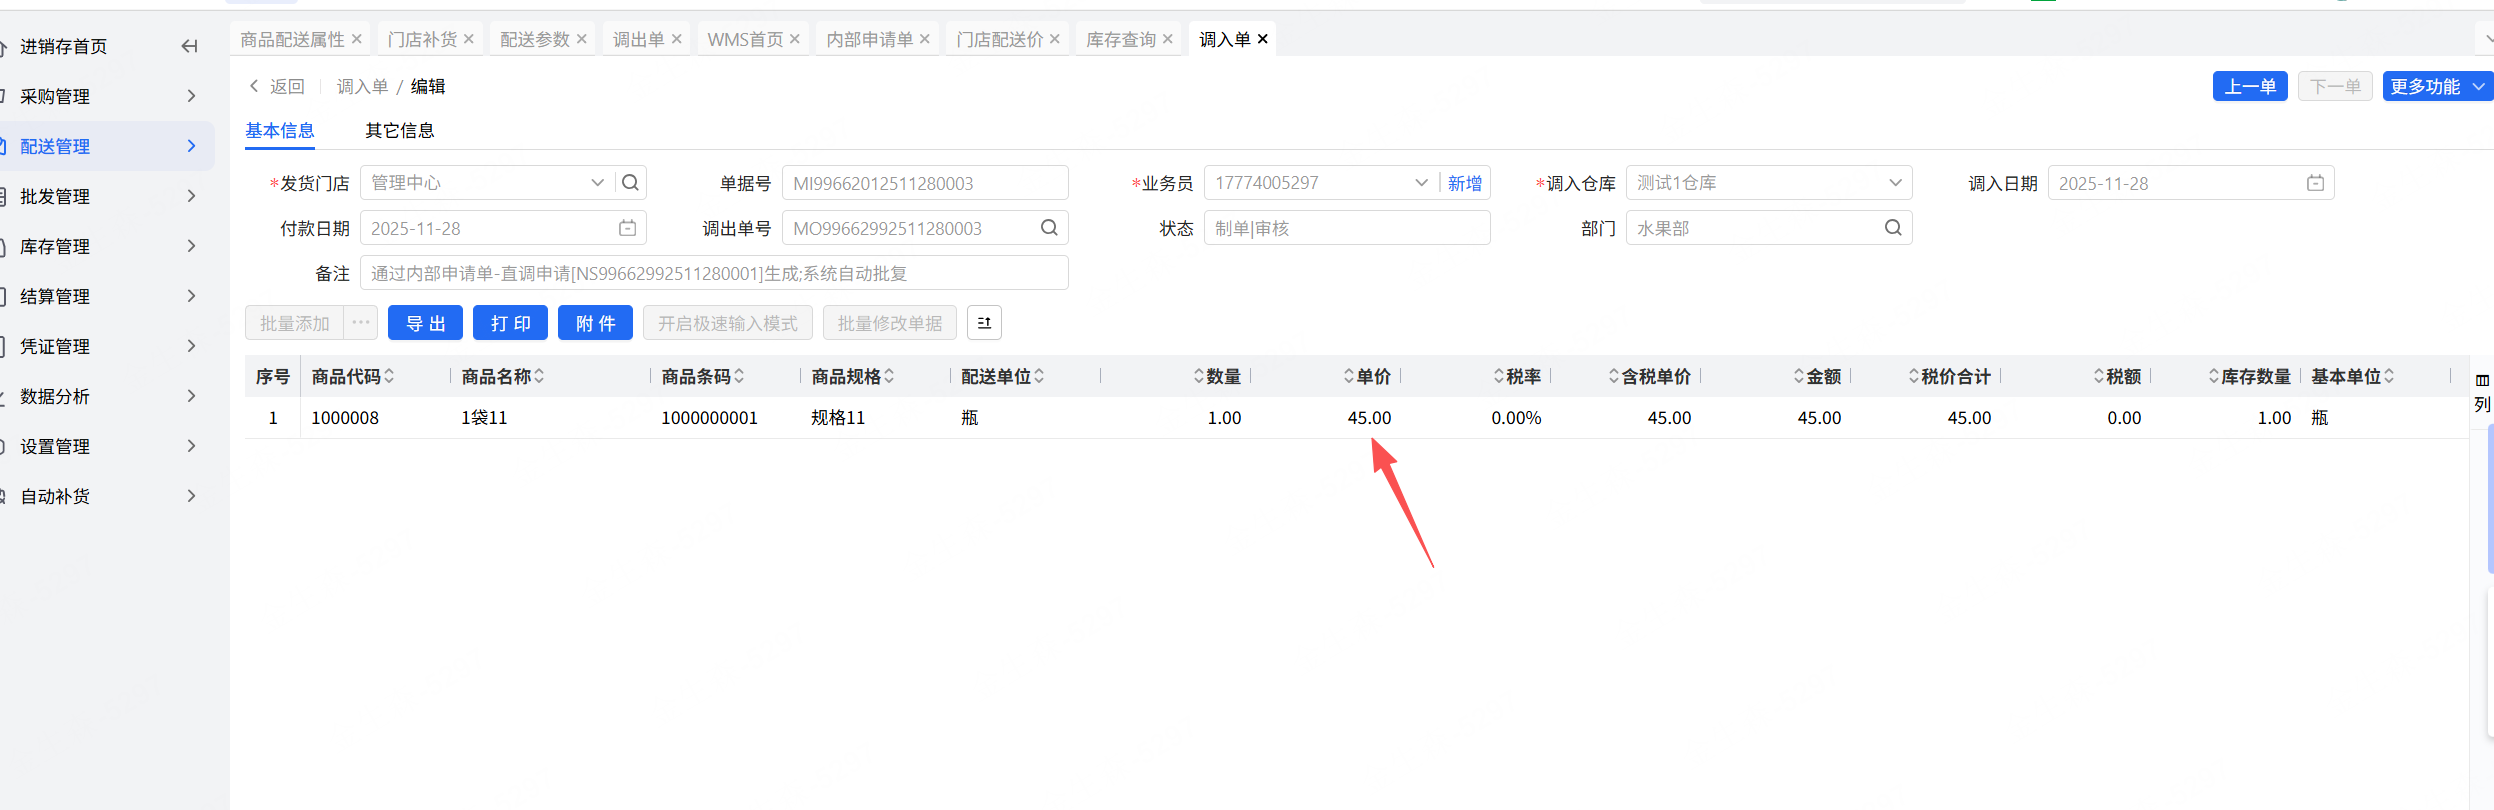
Task: Sort by 商品规格 column arrows
Action: 889,376
